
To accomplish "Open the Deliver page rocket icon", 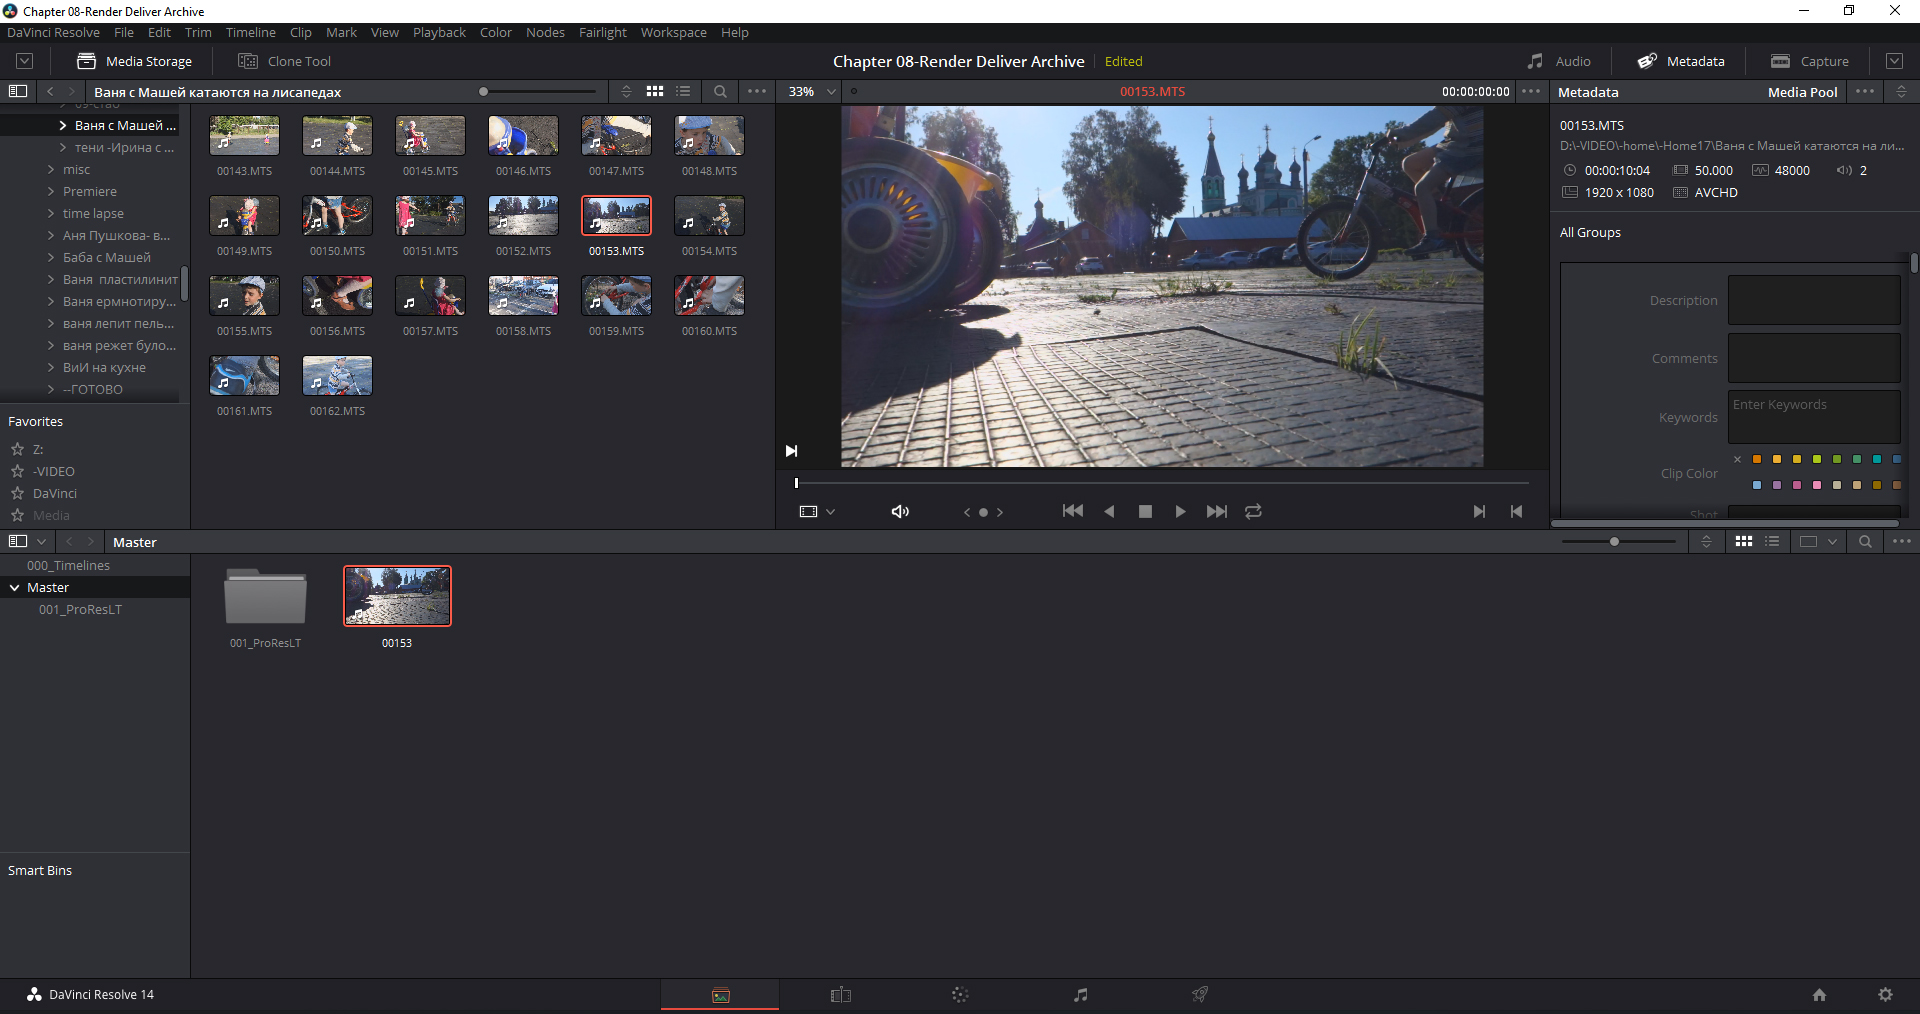I will tap(1200, 994).
